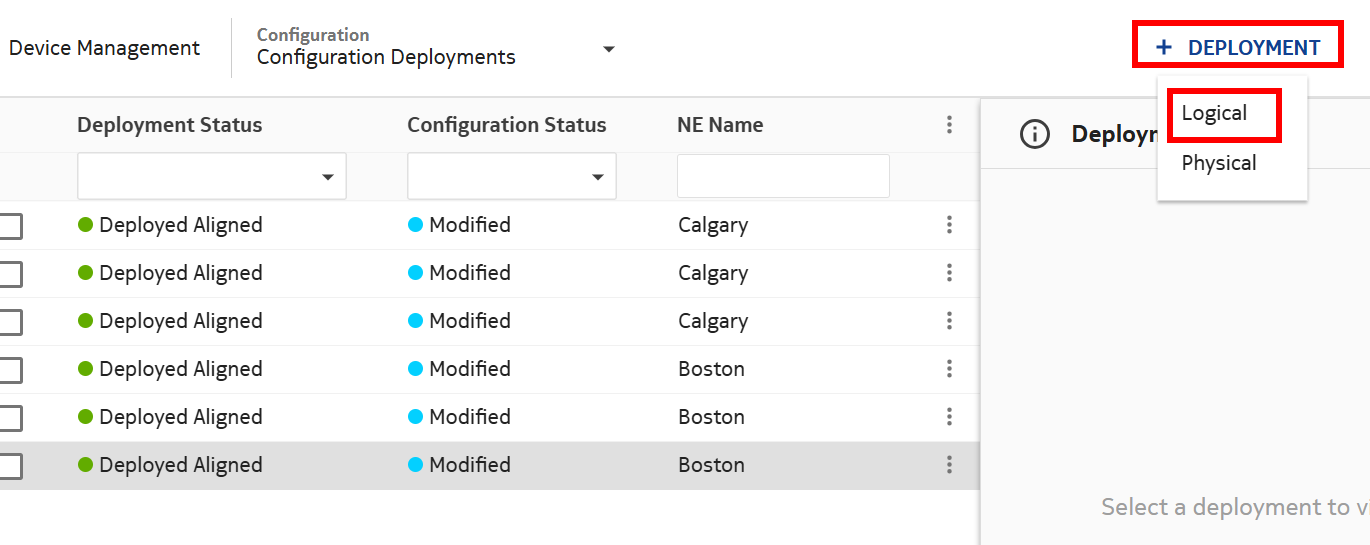Open the more-options menu for the second Calgary row
This screenshot has width=1370, height=545.
pos(949,273)
